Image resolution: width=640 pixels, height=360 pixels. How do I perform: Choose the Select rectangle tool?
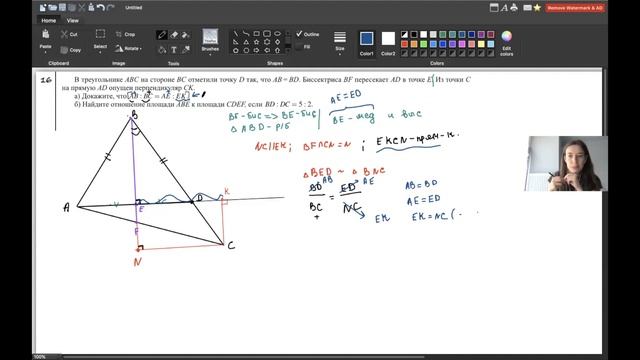100,33
